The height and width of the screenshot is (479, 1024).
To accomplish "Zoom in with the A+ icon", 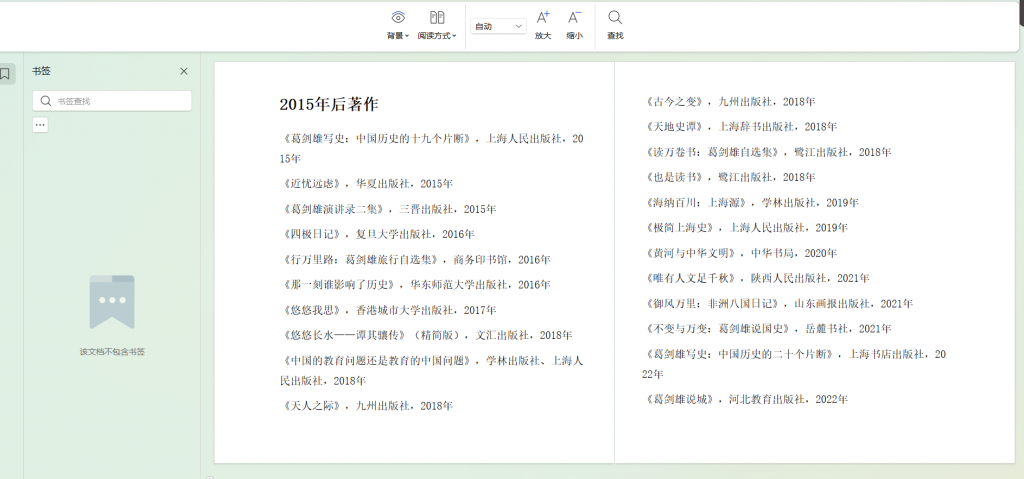I will [543, 17].
